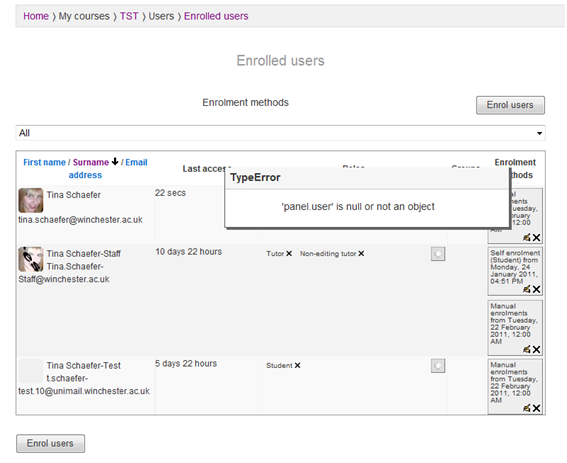The height and width of the screenshot is (463, 567).
Task: Click the Student role label
Action: click(x=279, y=365)
